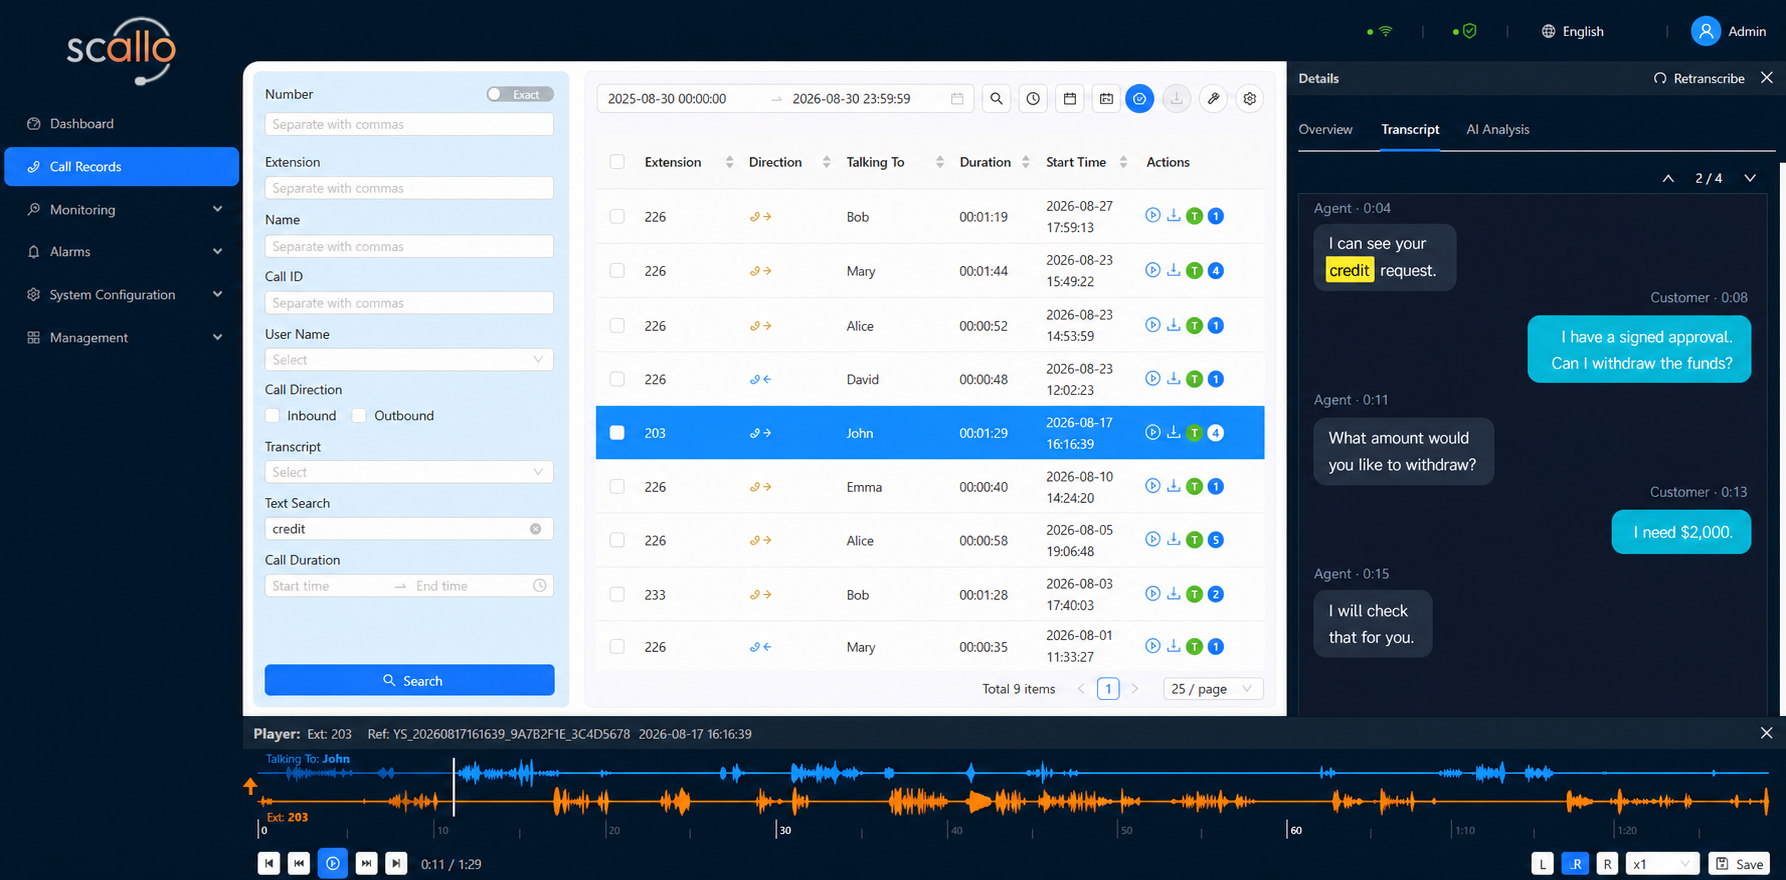Skip to start of recording in player
The image size is (1786, 880).
pos(269,863)
